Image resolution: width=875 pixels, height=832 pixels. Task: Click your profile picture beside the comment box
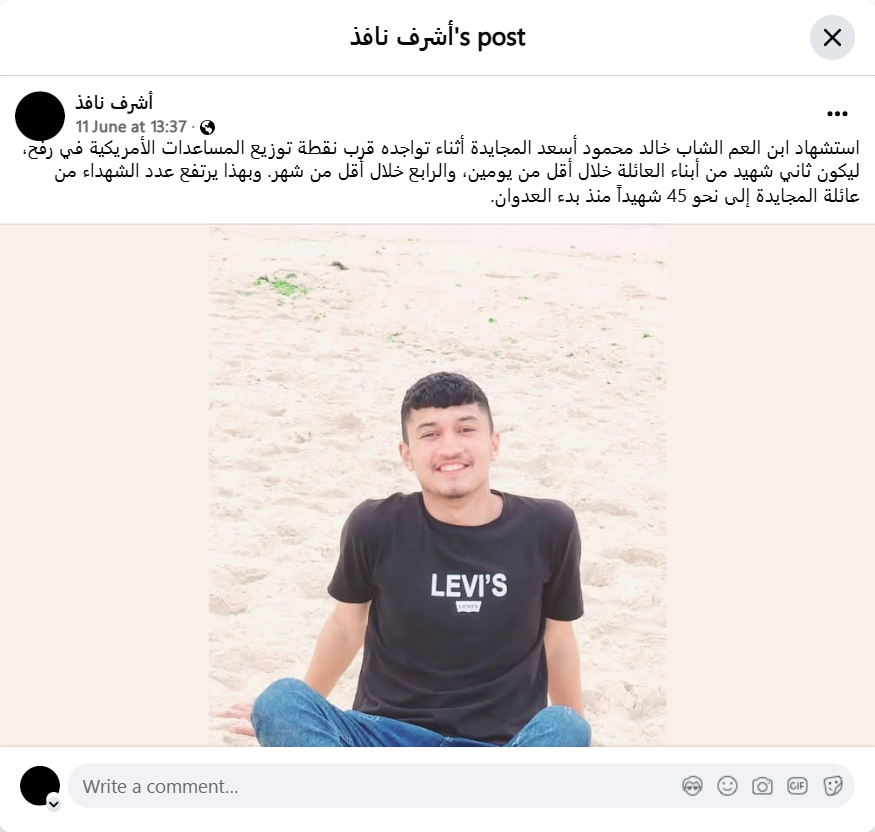(40, 786)
